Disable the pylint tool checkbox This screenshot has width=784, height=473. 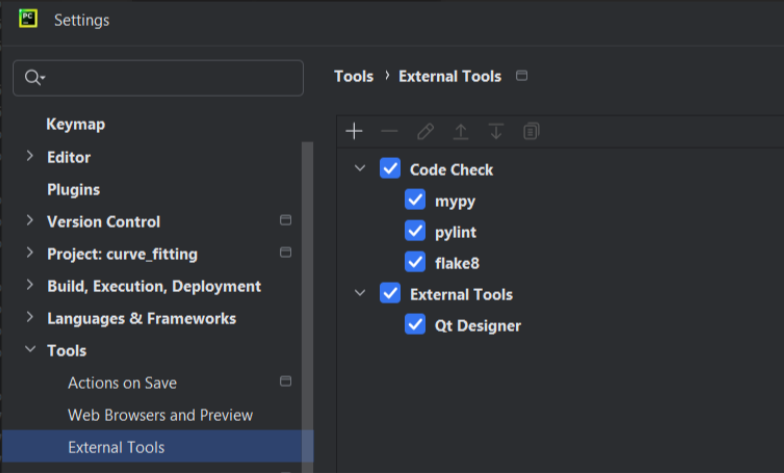pyautogui.click(x=415, y=231)
